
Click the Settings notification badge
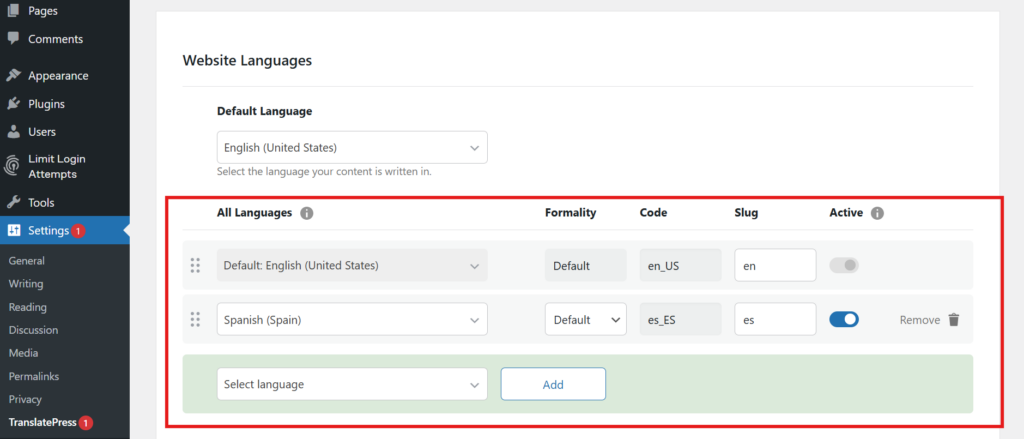coord(78,231)
